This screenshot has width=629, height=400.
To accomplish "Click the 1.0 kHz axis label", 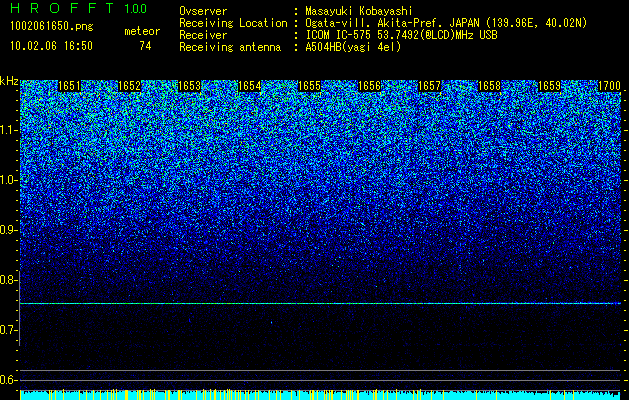I will click(x=8, y=180).
